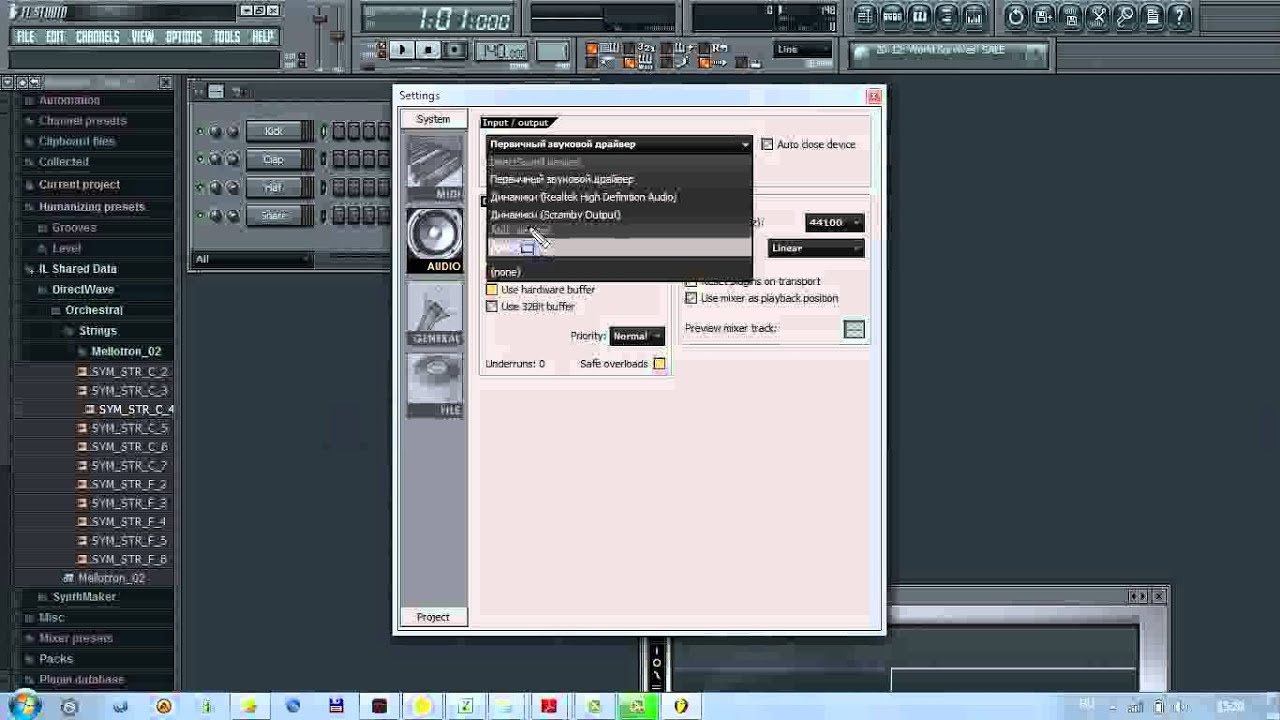The width and height of the screenshot is (1280, 720).
Task: Select the Scramby Output driver option
Action: pos(619,215)
